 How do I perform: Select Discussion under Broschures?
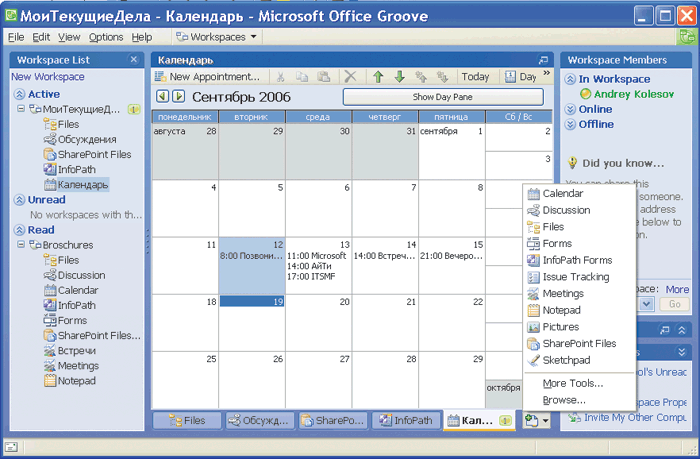click(75, 275)
